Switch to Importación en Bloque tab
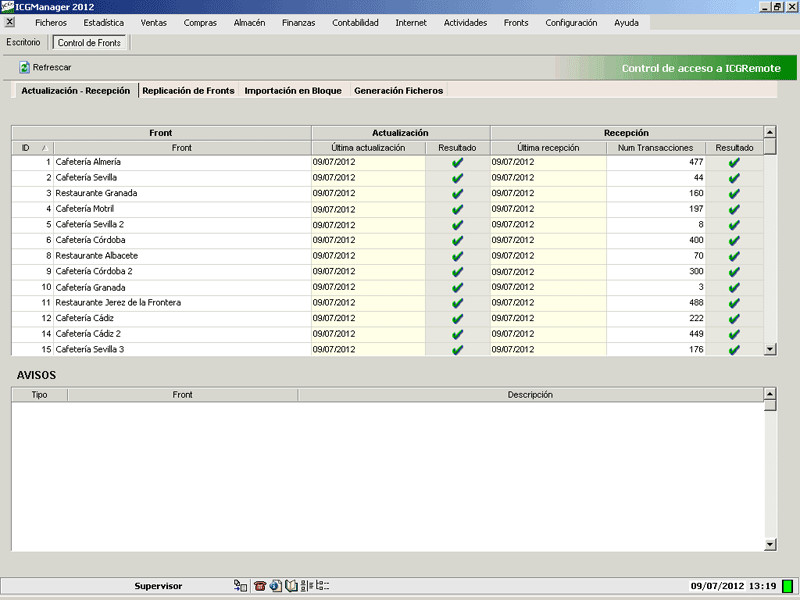The image size is (800, 600). [x=293, y=90]
